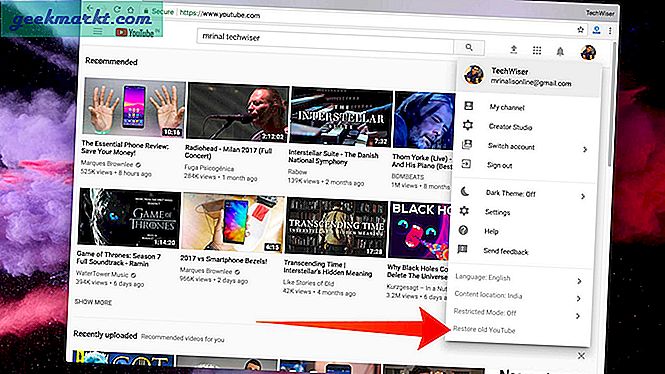665x374 pixels.
Task: Choose Send feedback menu entry
Action: (506, 251)
